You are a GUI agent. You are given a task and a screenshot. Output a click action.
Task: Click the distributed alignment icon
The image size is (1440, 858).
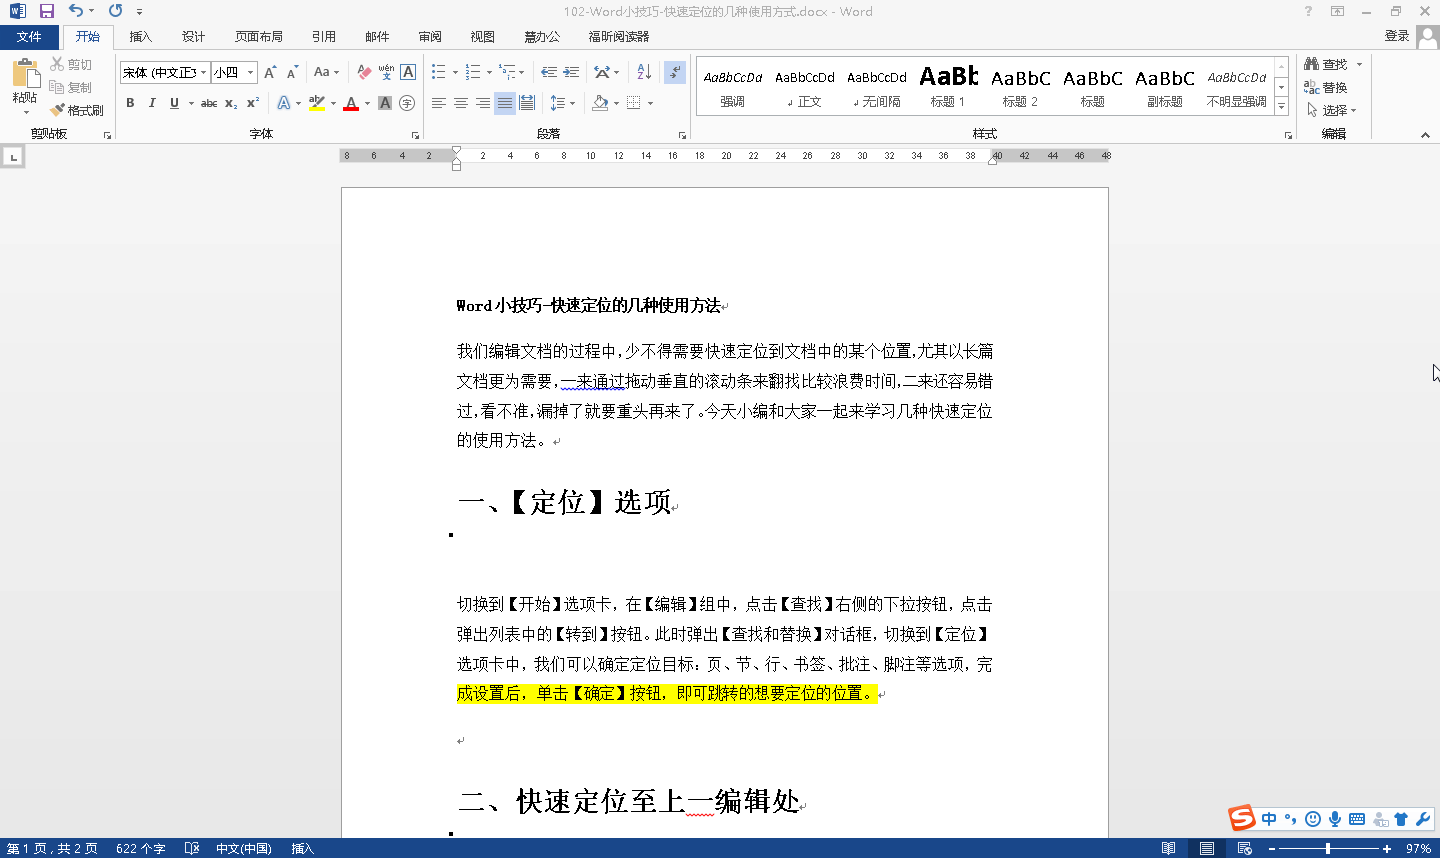pos(527,103)
